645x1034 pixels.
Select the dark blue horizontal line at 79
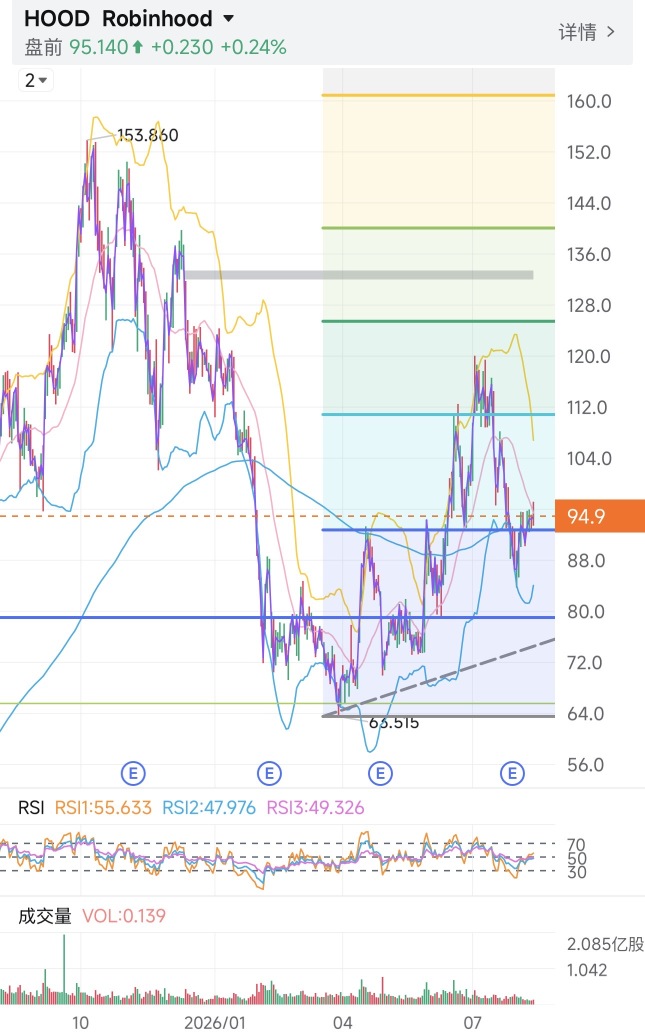tap(277, 618)
